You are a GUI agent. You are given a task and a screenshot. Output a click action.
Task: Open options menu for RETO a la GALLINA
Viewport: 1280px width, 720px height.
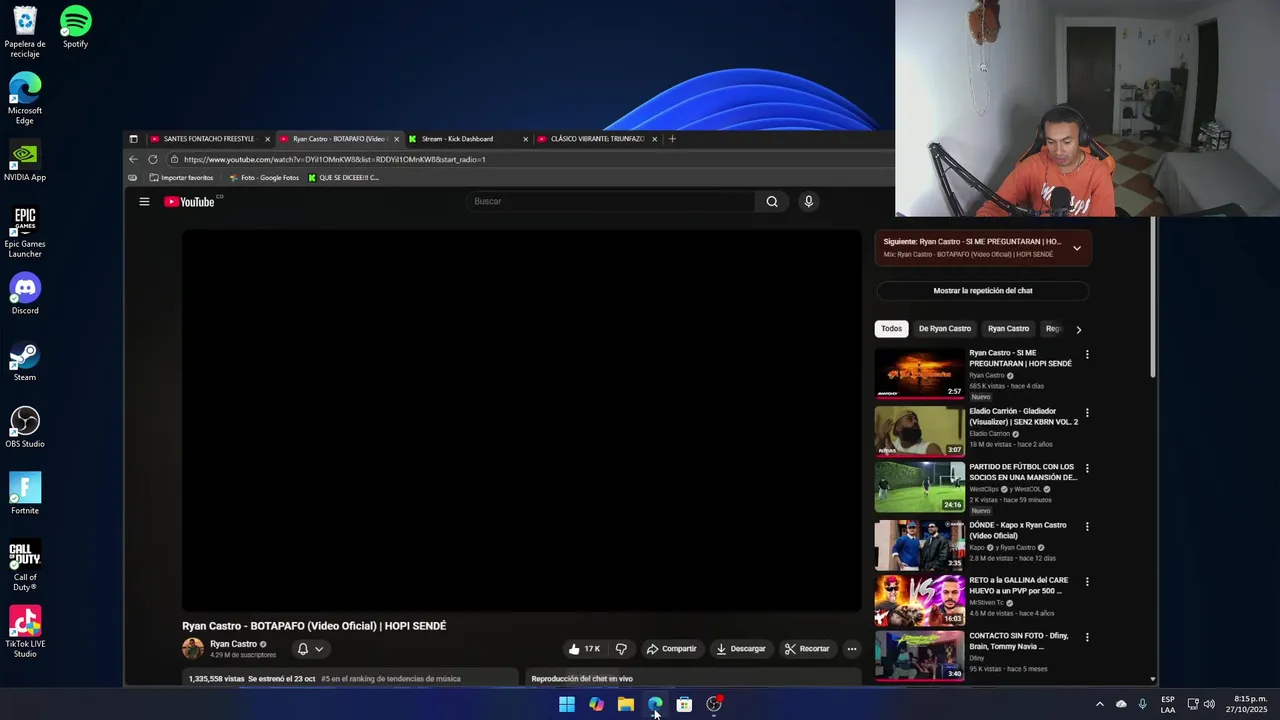tap(1087, 582)
